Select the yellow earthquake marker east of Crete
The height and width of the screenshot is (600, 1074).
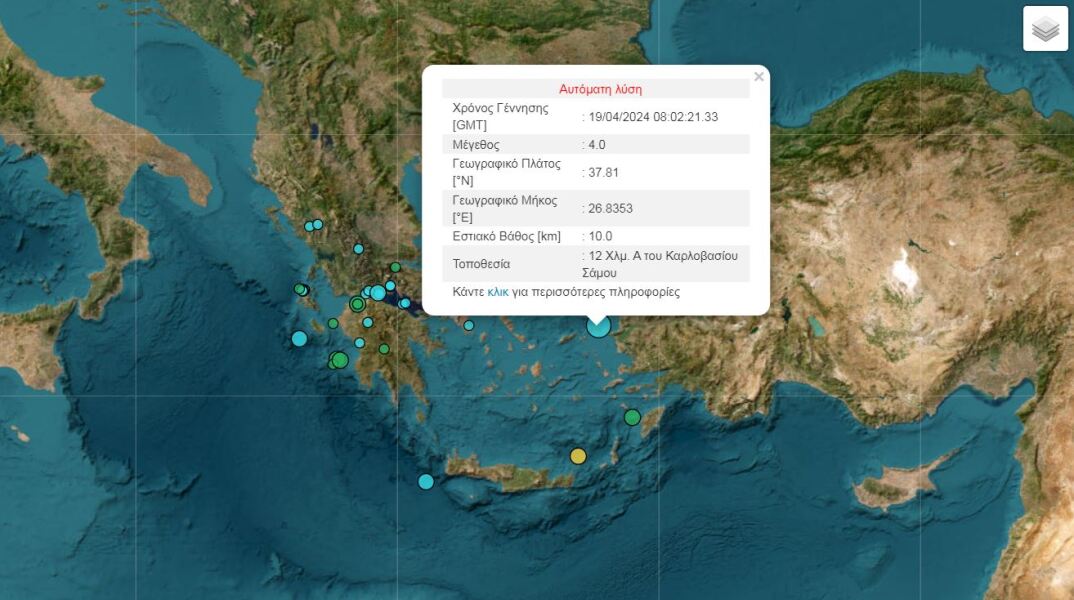pos(577,456)
